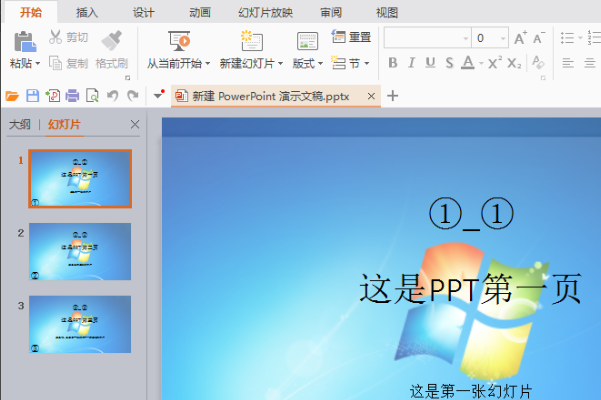Open clipboard group dialog launcher
The width and height of the screenshot is (601, 400).
128,78
